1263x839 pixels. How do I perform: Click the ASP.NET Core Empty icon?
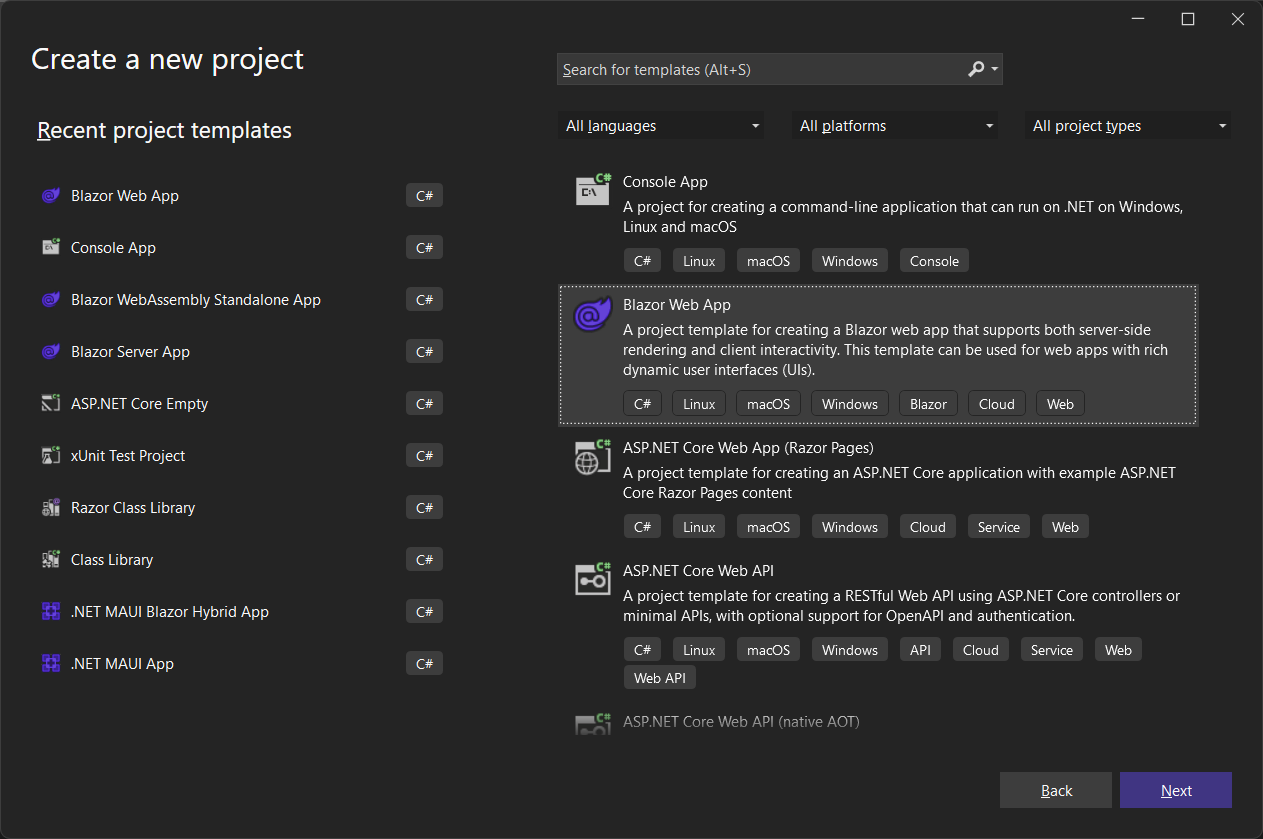tap(51, 404)
